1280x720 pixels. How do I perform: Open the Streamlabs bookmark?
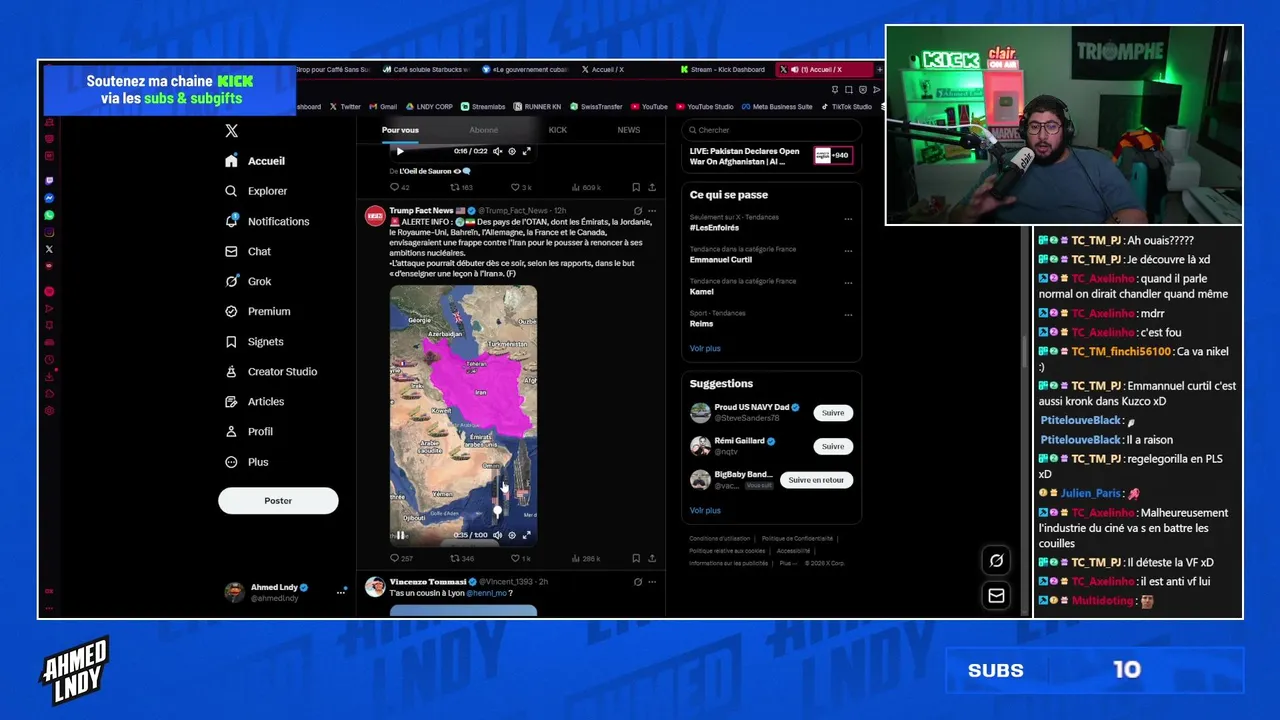(x=484, y=107)
